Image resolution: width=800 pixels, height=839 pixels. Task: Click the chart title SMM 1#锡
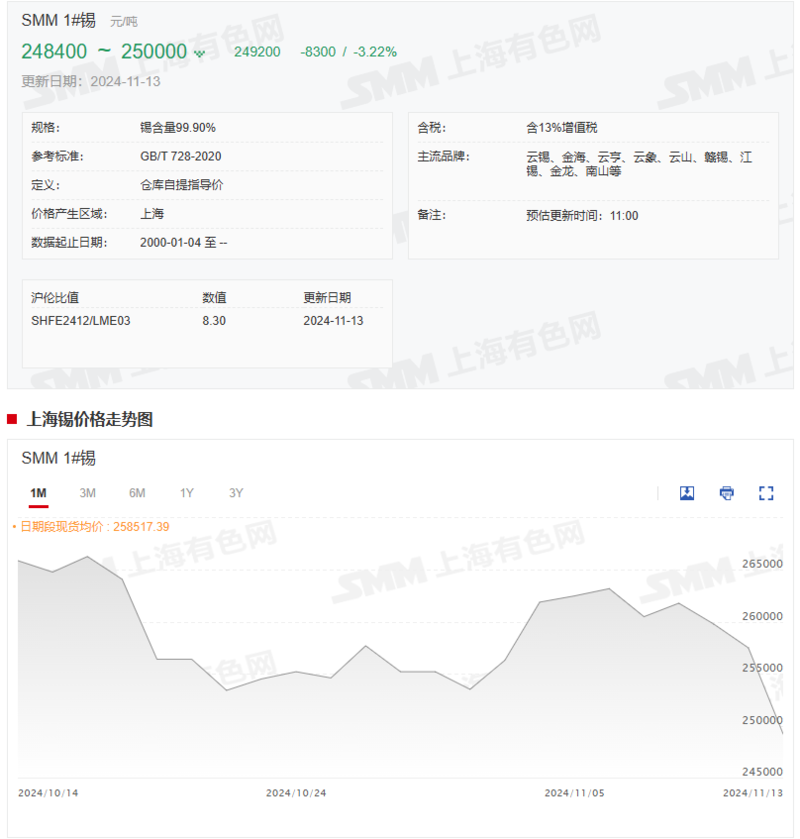tap(58, 458)
